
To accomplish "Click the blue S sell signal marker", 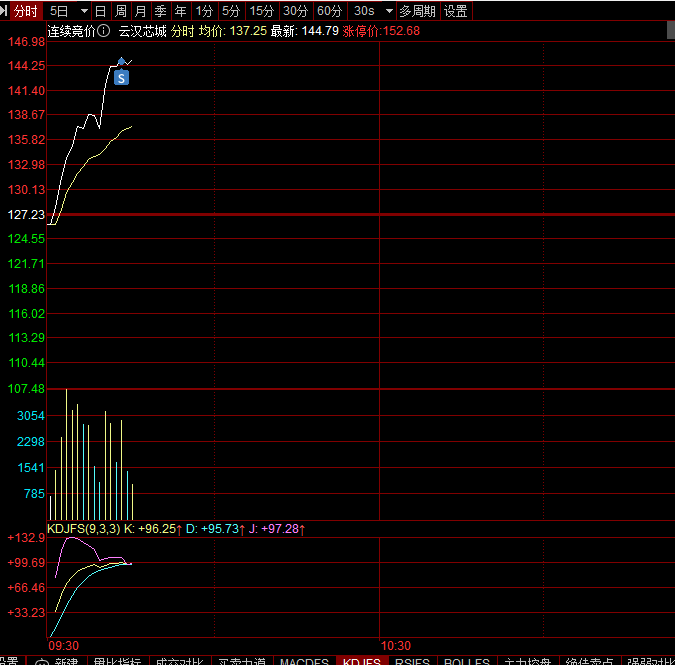I will pos(121,78).
